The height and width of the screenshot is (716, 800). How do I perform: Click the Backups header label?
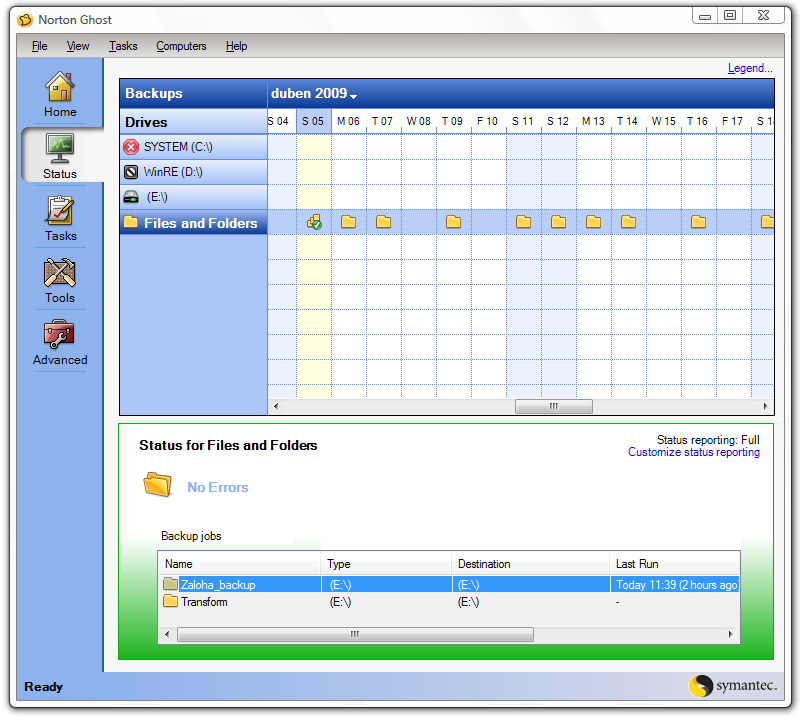pyautogui.click(x=154, y=93)
